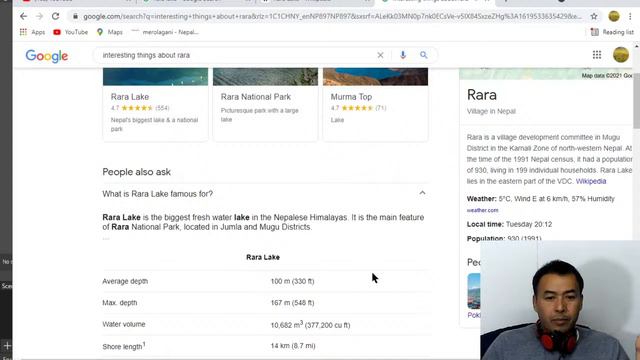Open the Google apps grid
The height and width of the screenshot is (360, 640).
pyautogui.click(x=597, y=55)
